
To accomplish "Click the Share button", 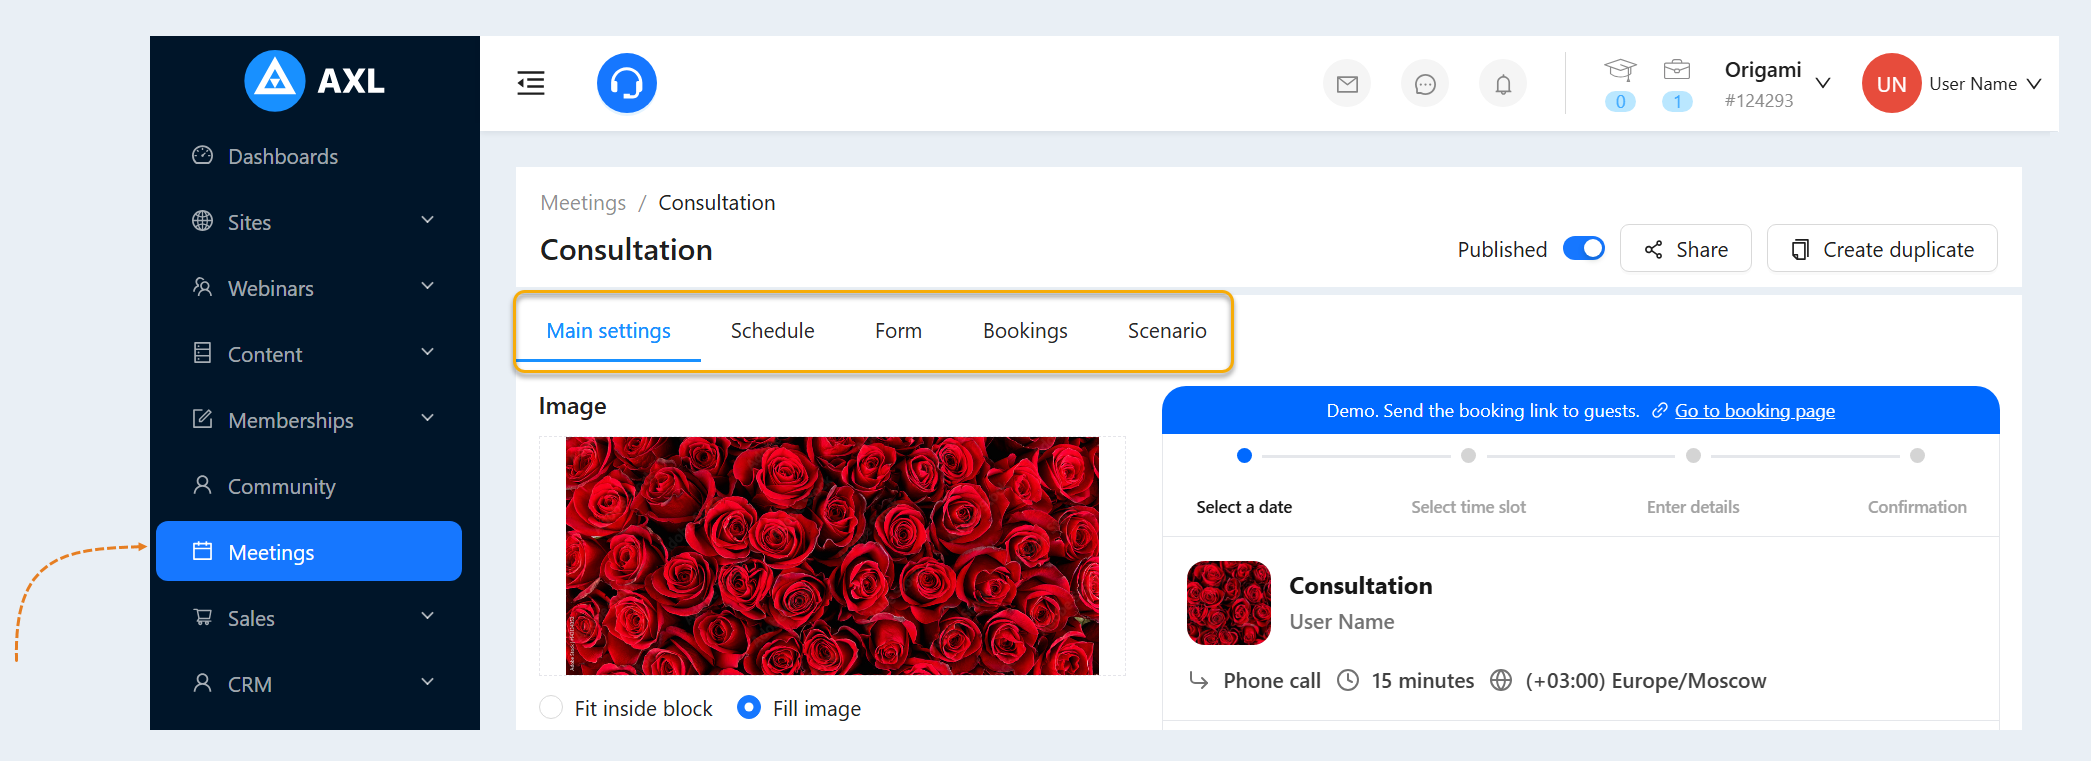I will [1686, 248].
